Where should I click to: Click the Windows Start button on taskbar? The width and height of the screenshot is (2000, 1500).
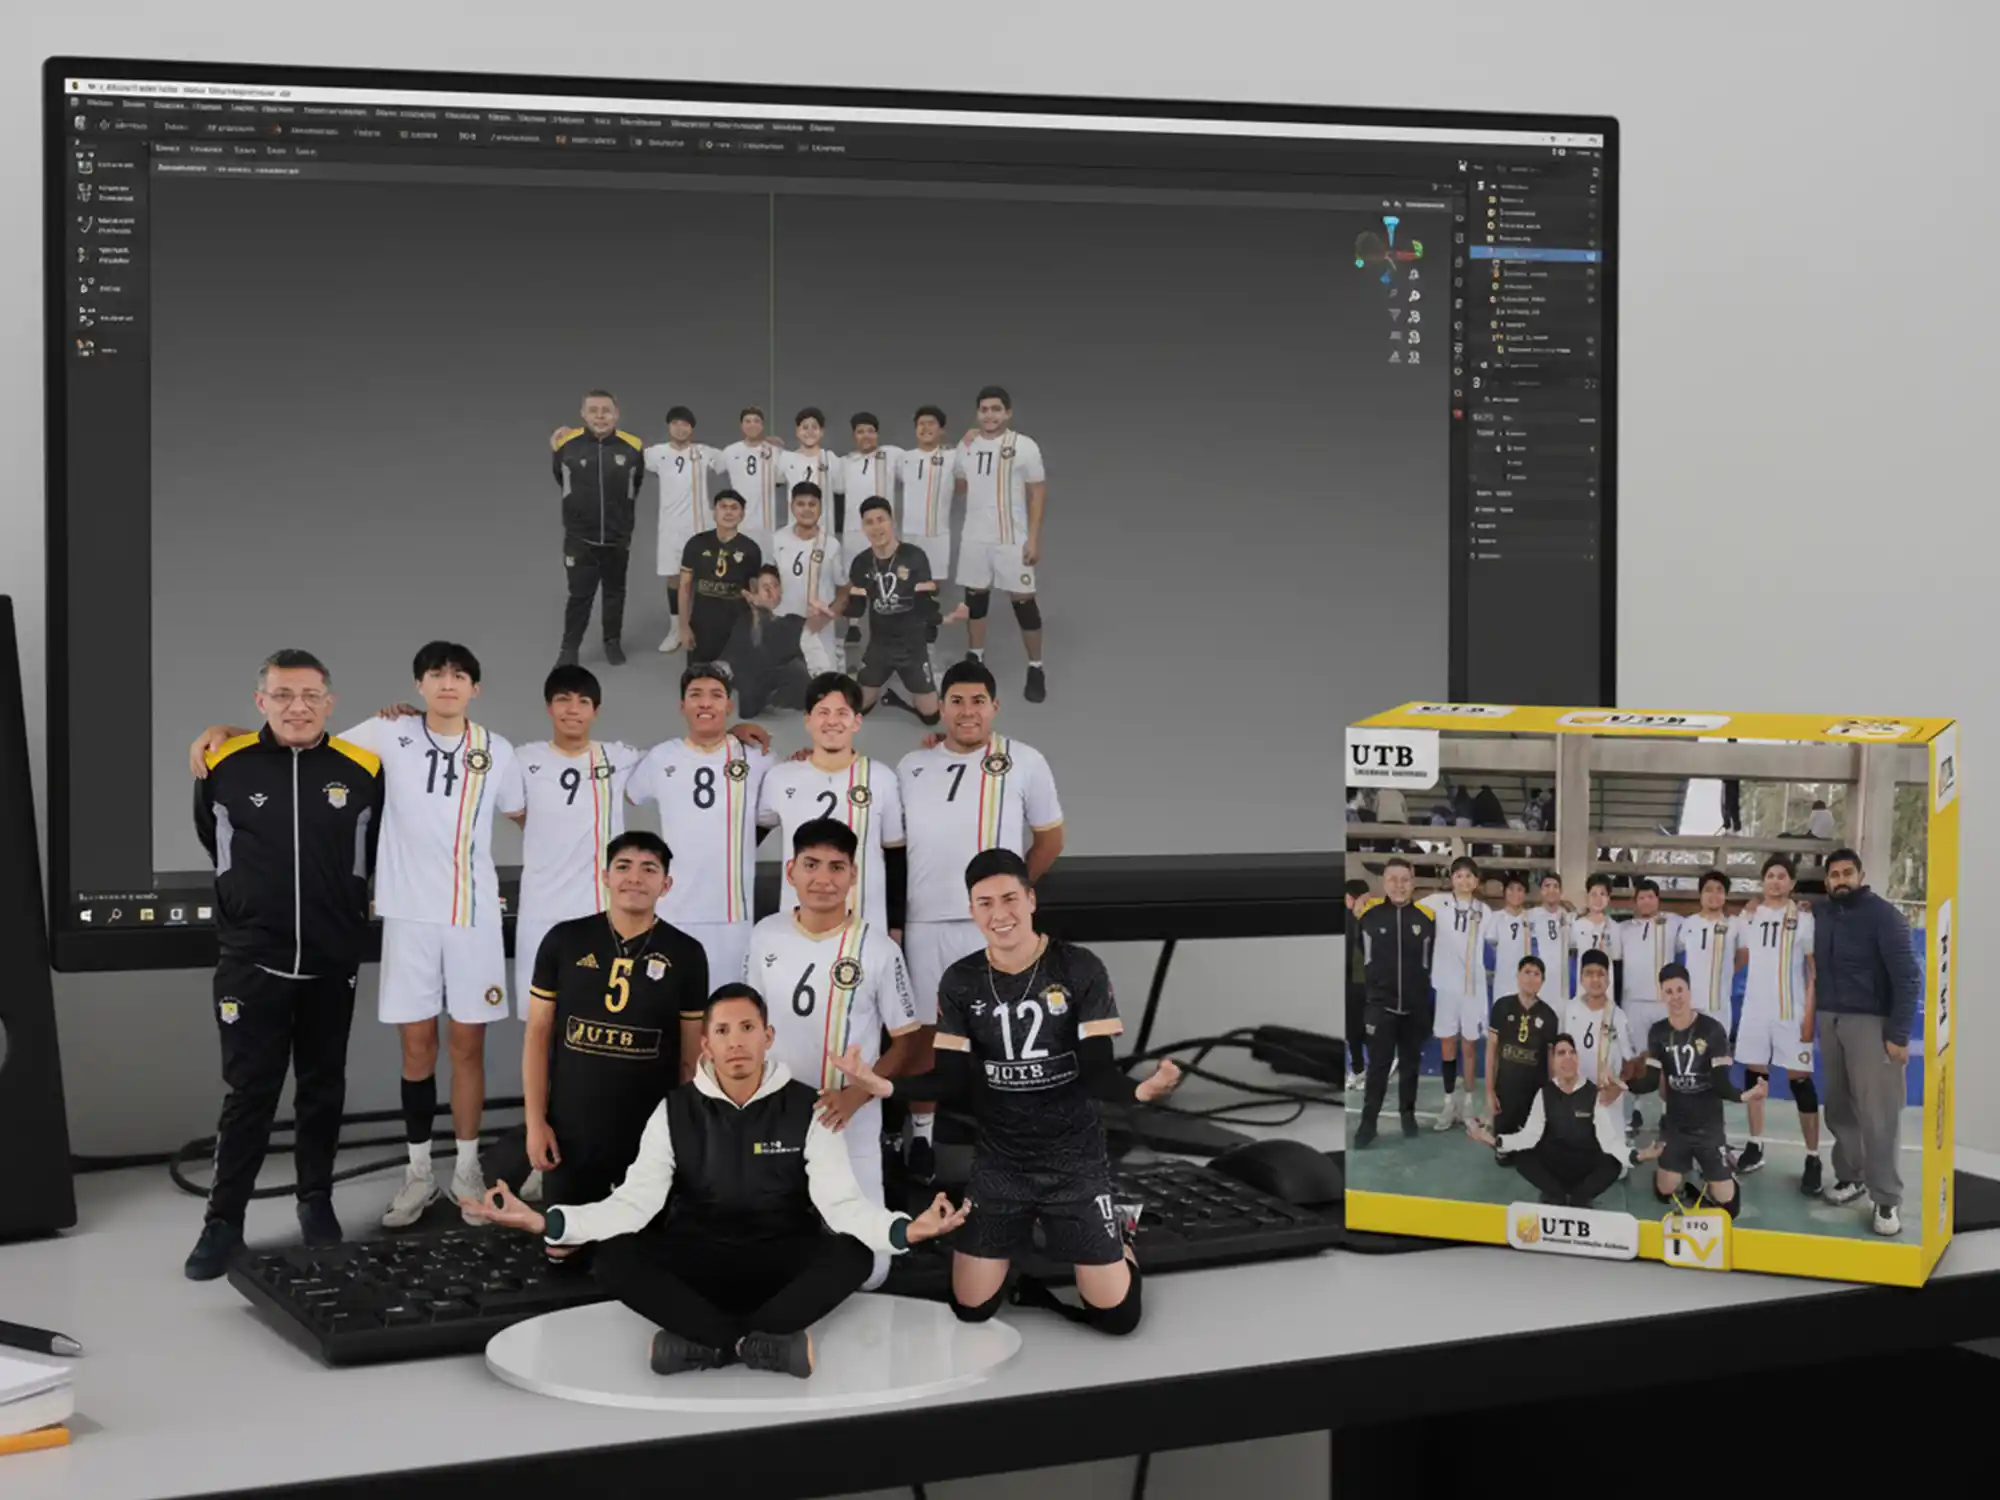tap(86, 916)
